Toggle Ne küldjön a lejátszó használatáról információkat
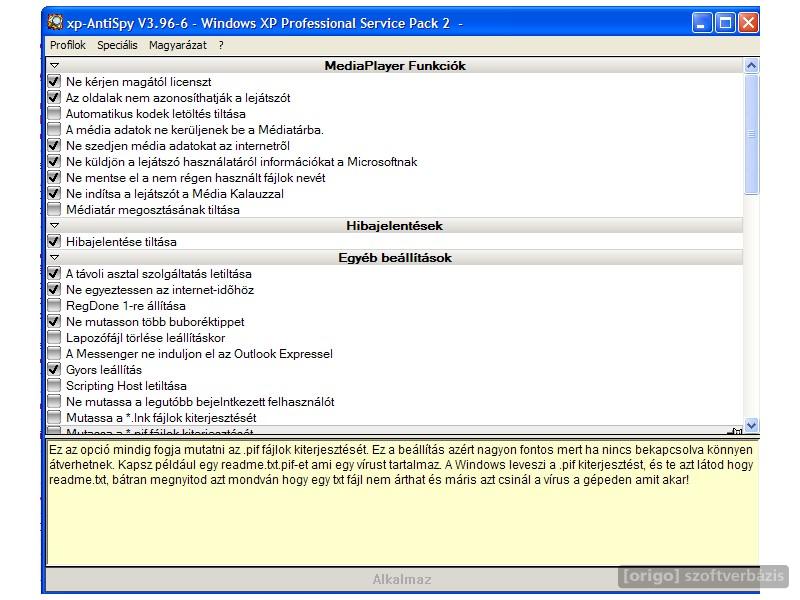The width and height of the screenshot is (800, 600). tap(54, 161)
